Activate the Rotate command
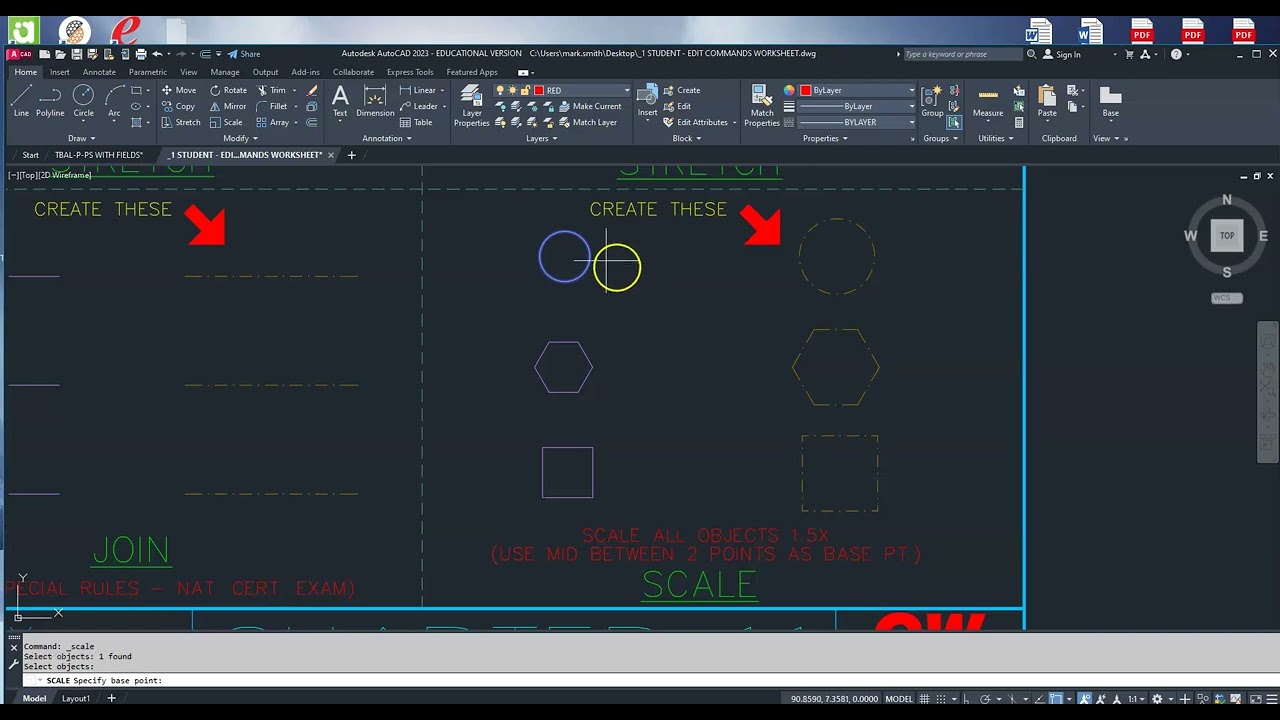The width and height of the screenshot is (1280, 720). (227, 90)
